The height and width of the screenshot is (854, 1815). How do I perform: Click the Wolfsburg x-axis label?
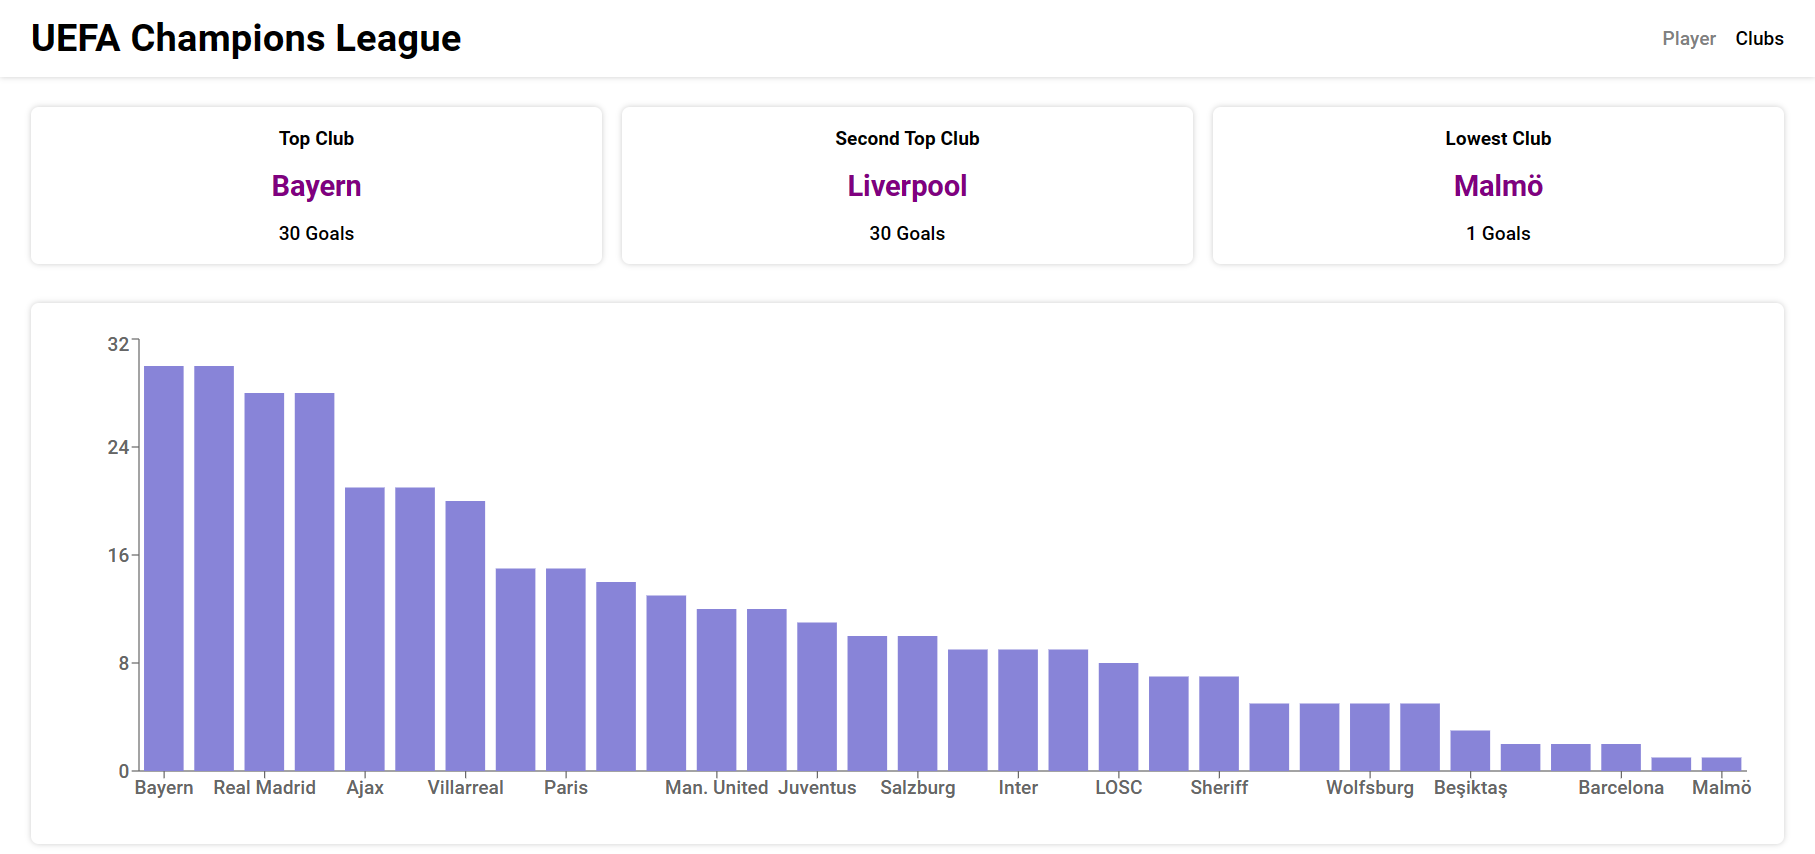(x=1370, y=788)
